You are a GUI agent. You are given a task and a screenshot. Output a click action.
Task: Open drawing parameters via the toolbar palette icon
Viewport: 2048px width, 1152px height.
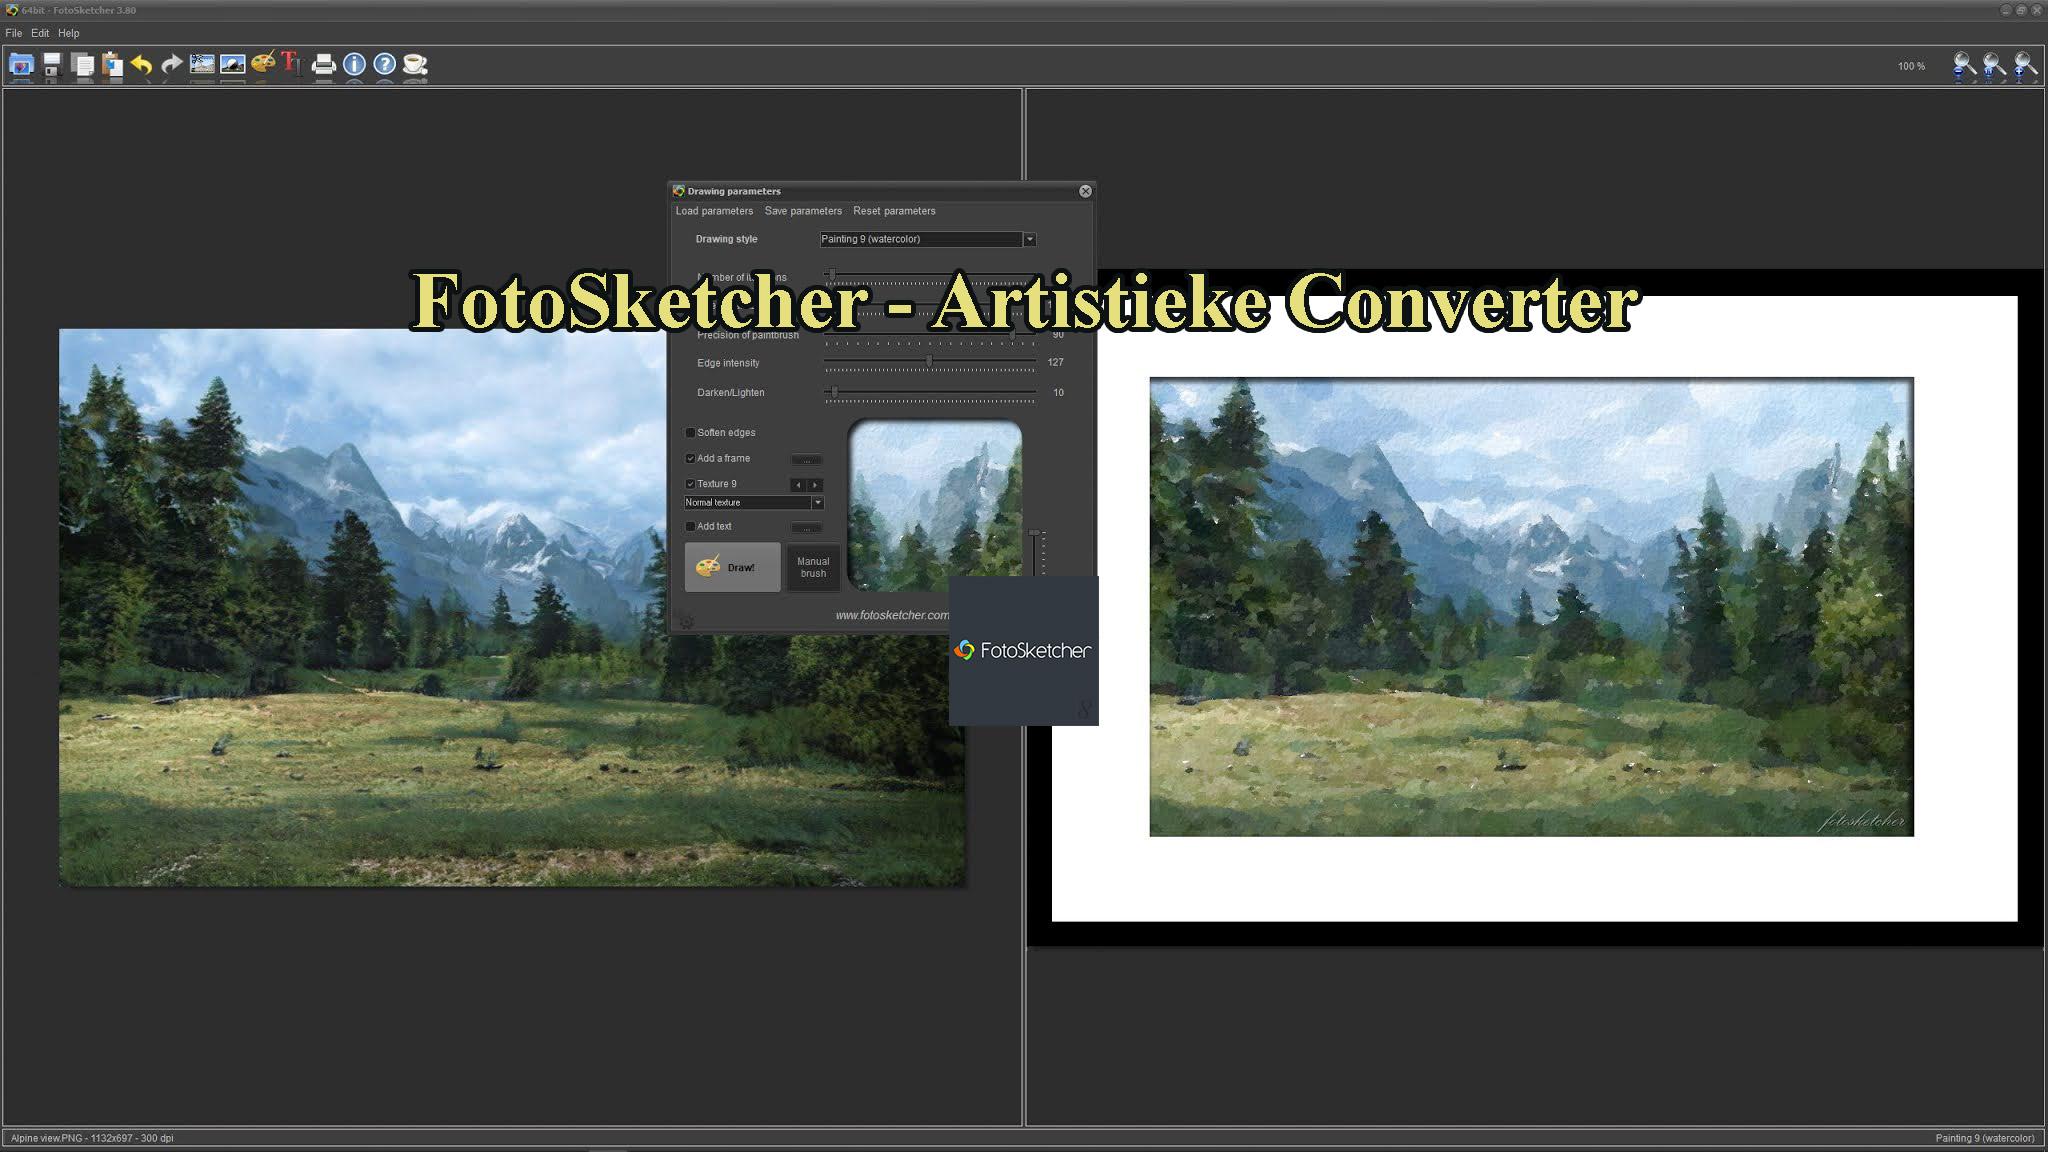pyautogui.click(x=263, y=64)
